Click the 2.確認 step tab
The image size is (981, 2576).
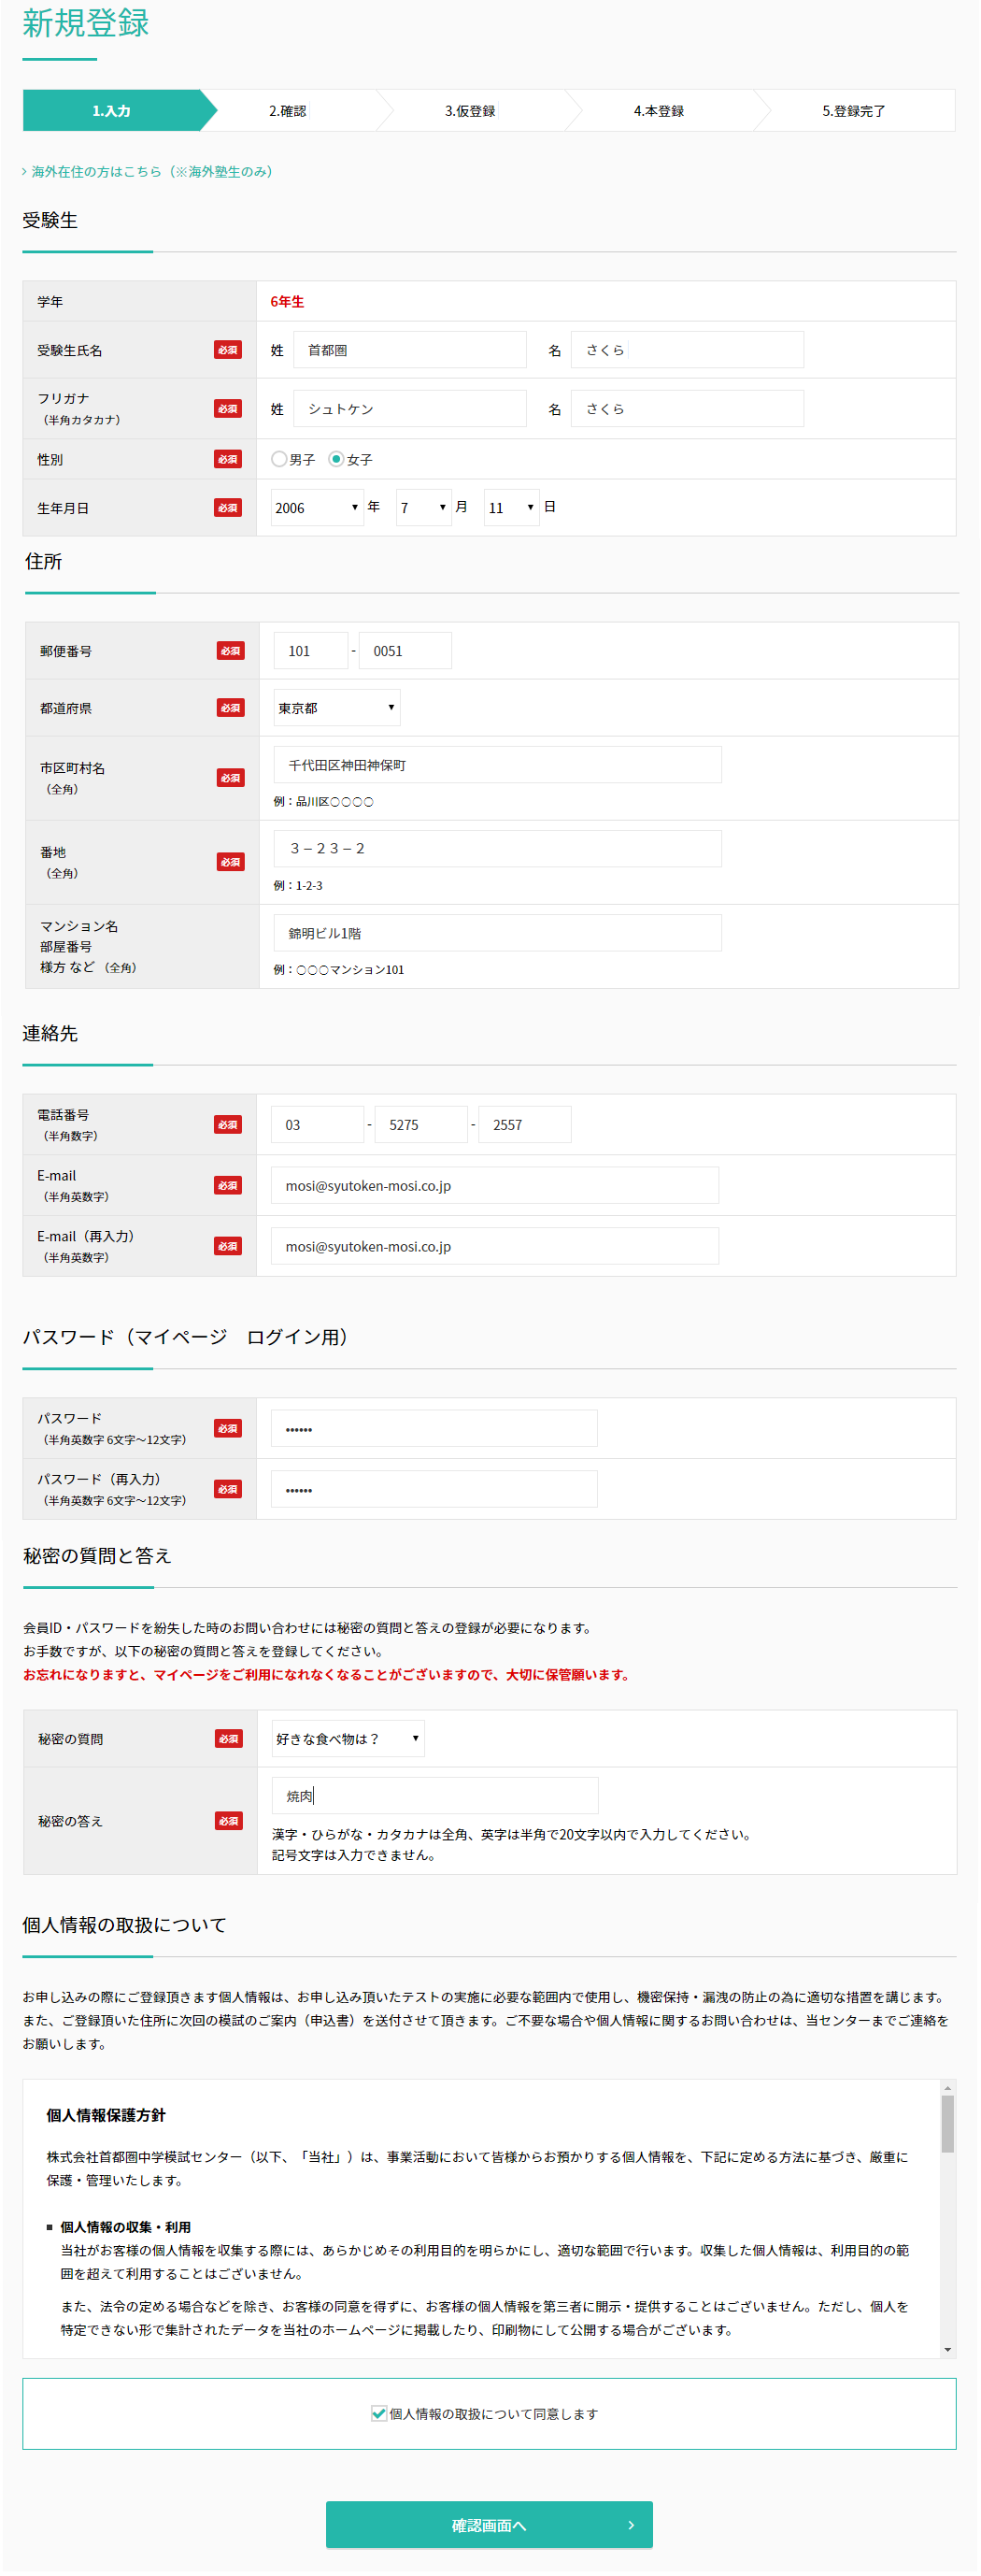point(288,111)
